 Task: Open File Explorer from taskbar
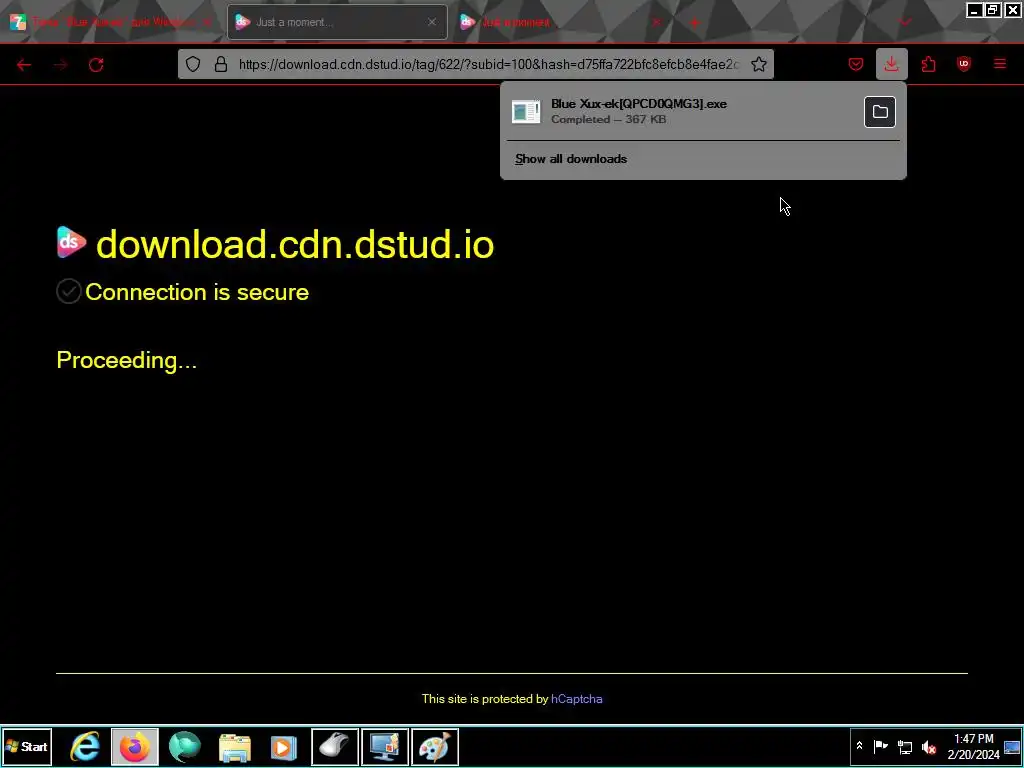(x=234, y=747)
